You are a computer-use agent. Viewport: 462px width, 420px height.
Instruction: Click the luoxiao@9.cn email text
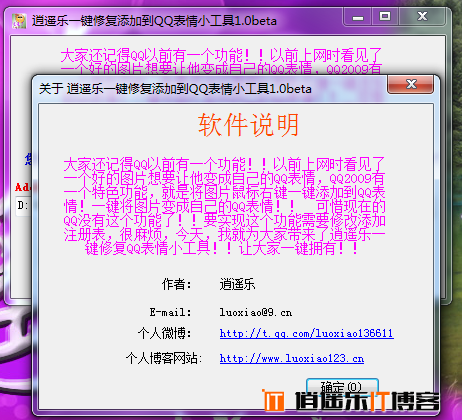tap(256, 313)
